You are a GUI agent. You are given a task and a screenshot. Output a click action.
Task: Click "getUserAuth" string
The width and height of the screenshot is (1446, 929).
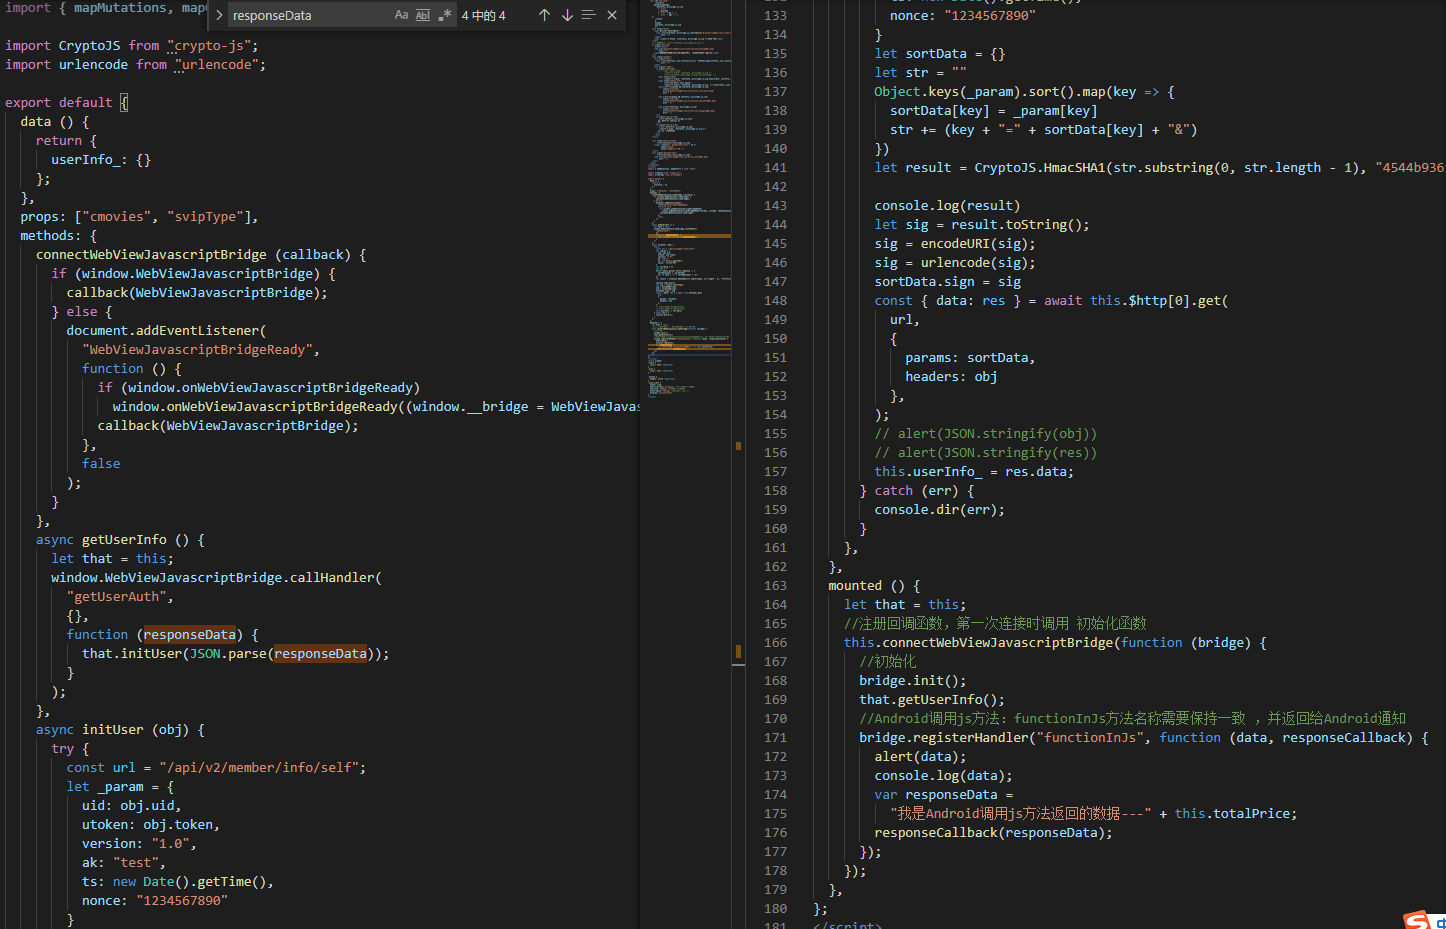click(x=120, y=597)
